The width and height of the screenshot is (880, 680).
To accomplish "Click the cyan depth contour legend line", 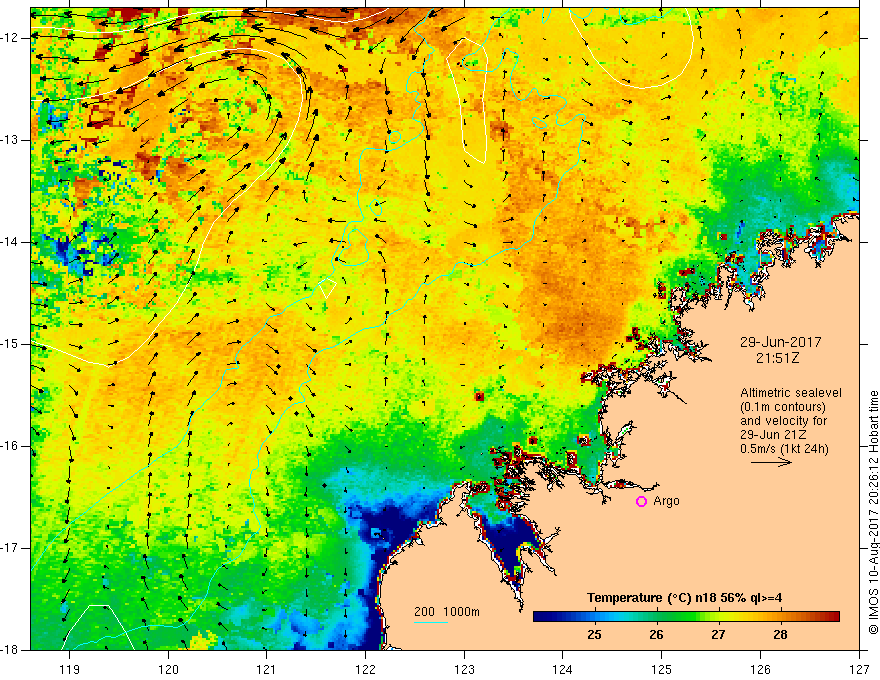I will (430, 622).
